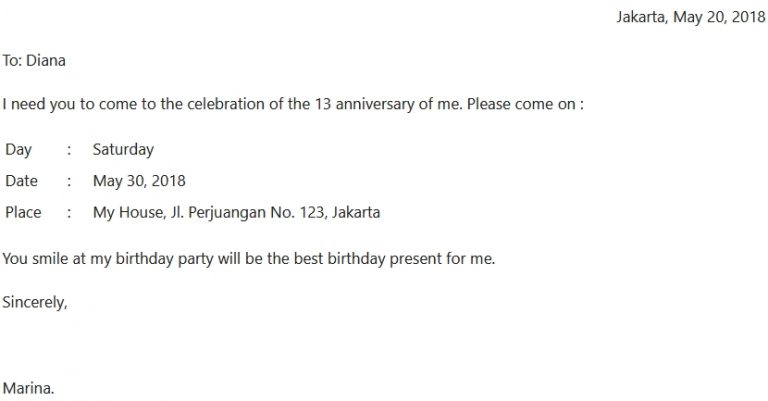Click the signature name 'Marina.'
This screenshot has width=768, height=401.
28,388
